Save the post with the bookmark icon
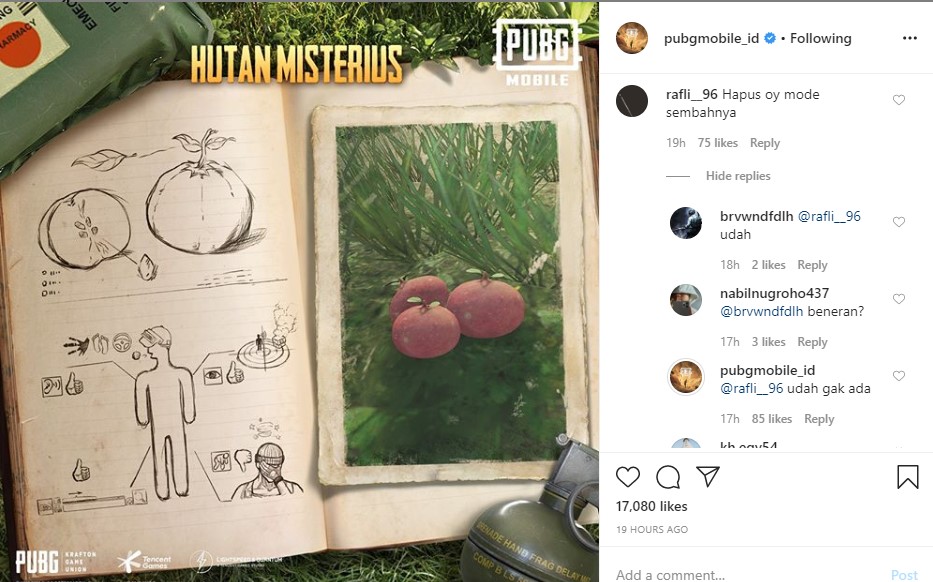 click(x=907, y=477)
